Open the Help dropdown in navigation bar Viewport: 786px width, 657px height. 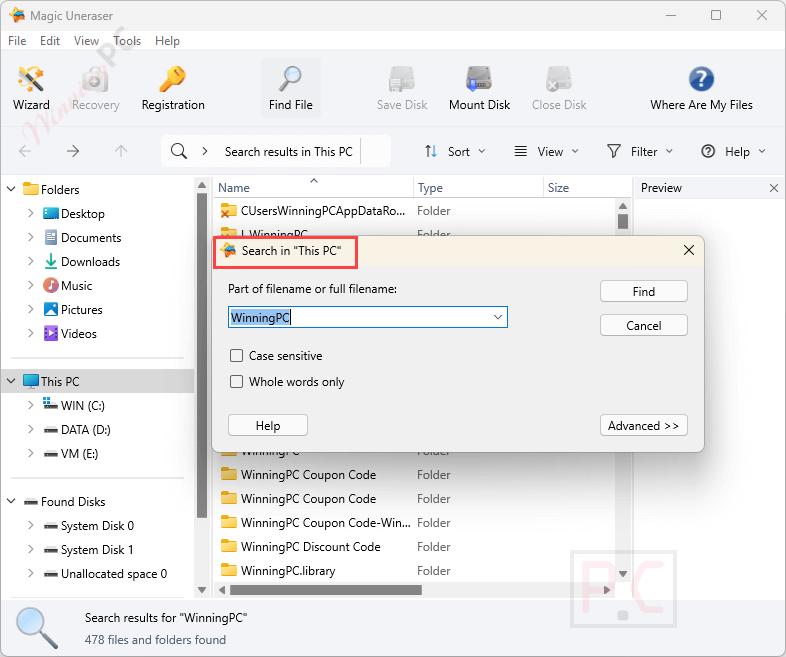click(x=733, y=151)
